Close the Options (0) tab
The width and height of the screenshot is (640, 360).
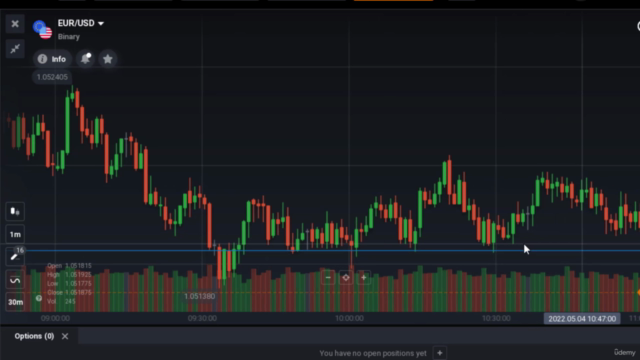coord(65,336)
